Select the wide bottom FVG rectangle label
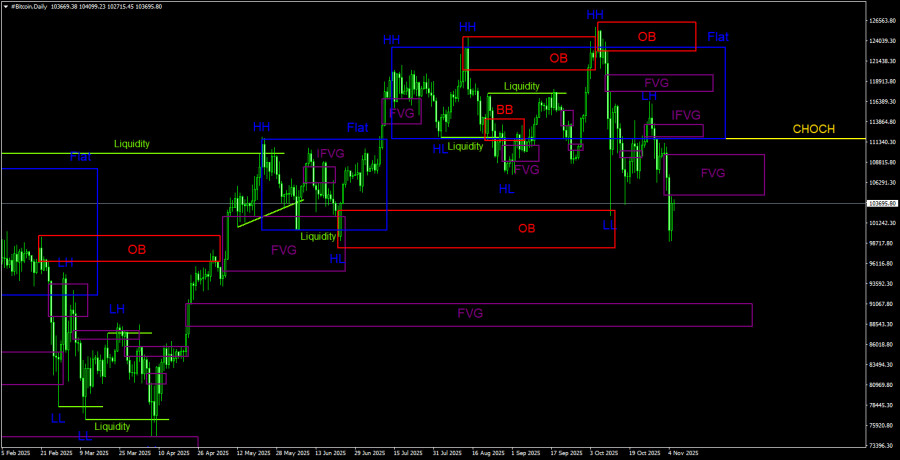This screenshot has width=900, height=460. [470, 313]
